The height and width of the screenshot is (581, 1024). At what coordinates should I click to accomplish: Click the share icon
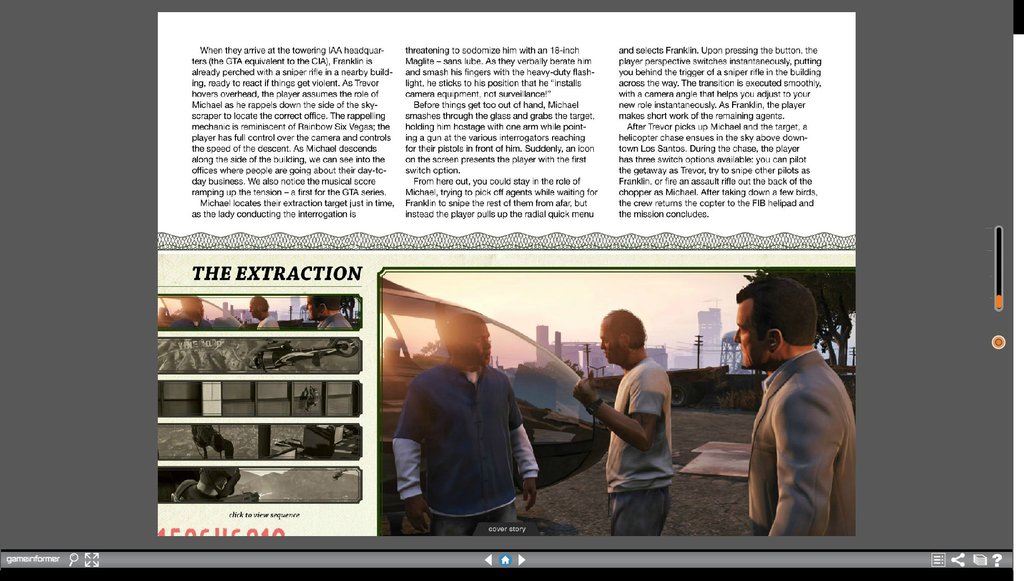958,560
